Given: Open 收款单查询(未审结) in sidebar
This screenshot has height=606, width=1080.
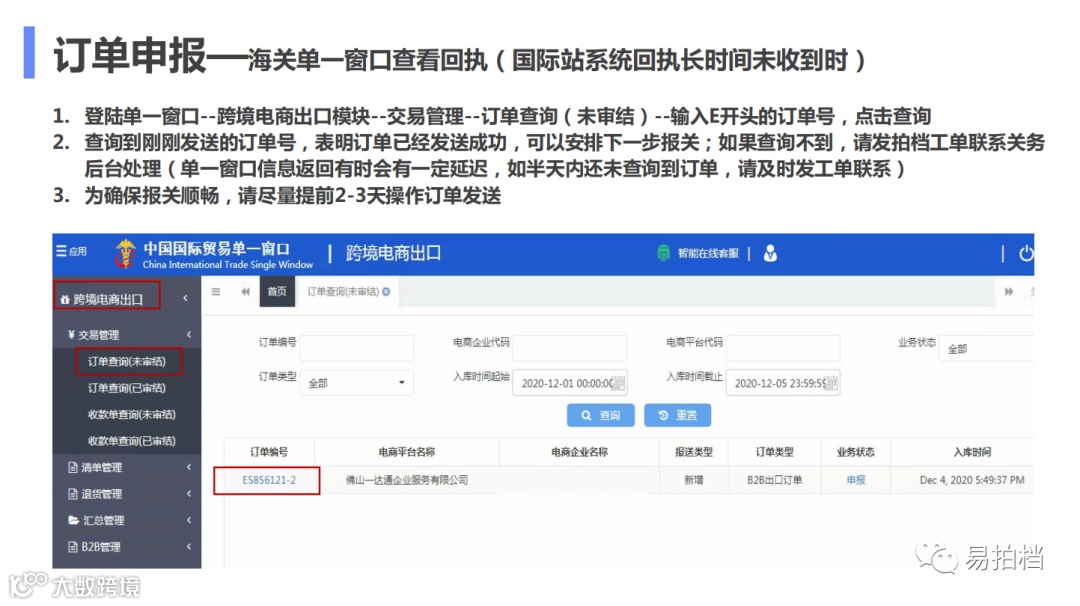Looking at the screenshot, I should tap(132, 415).
